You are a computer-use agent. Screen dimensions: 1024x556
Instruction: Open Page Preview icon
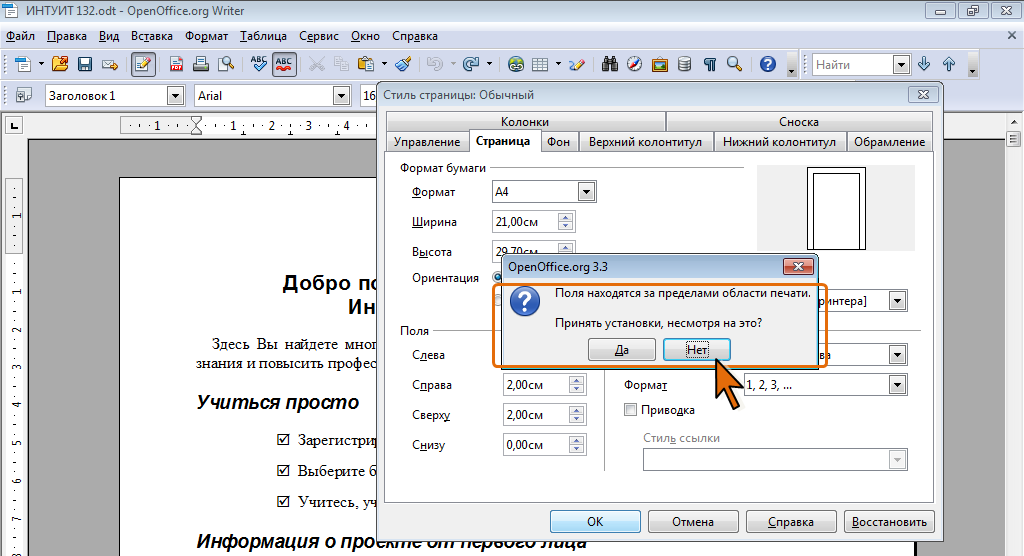tap(226, 64)
